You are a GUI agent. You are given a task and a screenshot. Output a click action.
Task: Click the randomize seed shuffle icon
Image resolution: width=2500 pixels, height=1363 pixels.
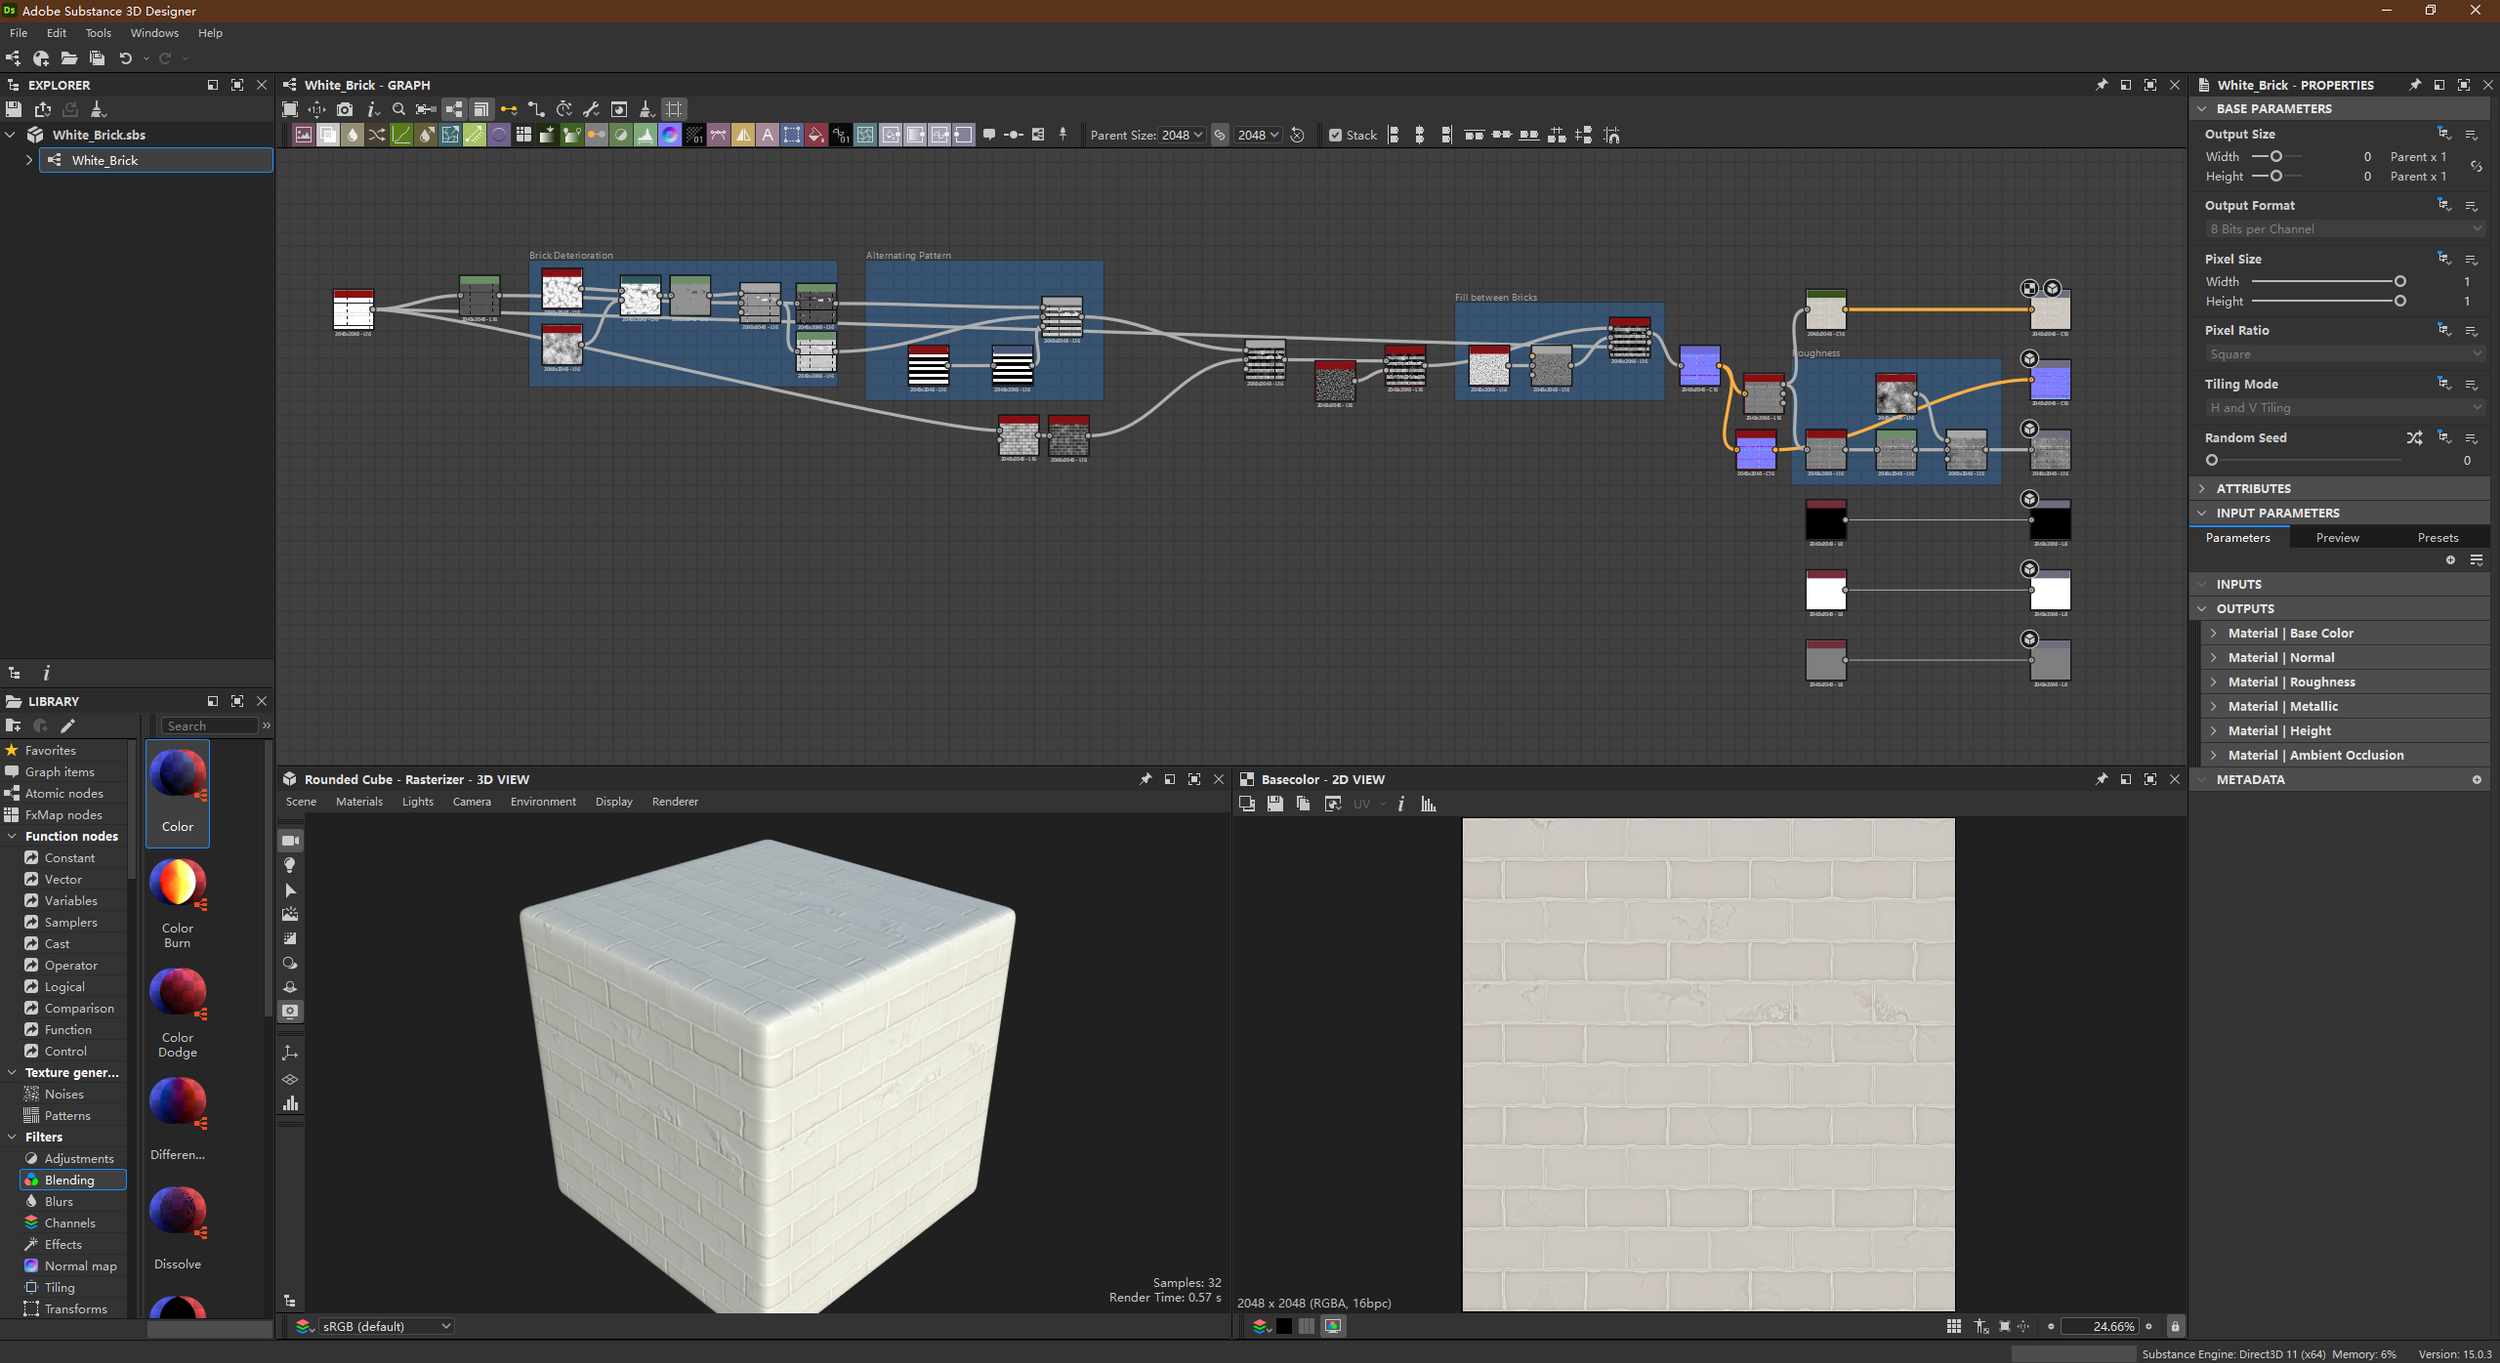point(2414,438)
